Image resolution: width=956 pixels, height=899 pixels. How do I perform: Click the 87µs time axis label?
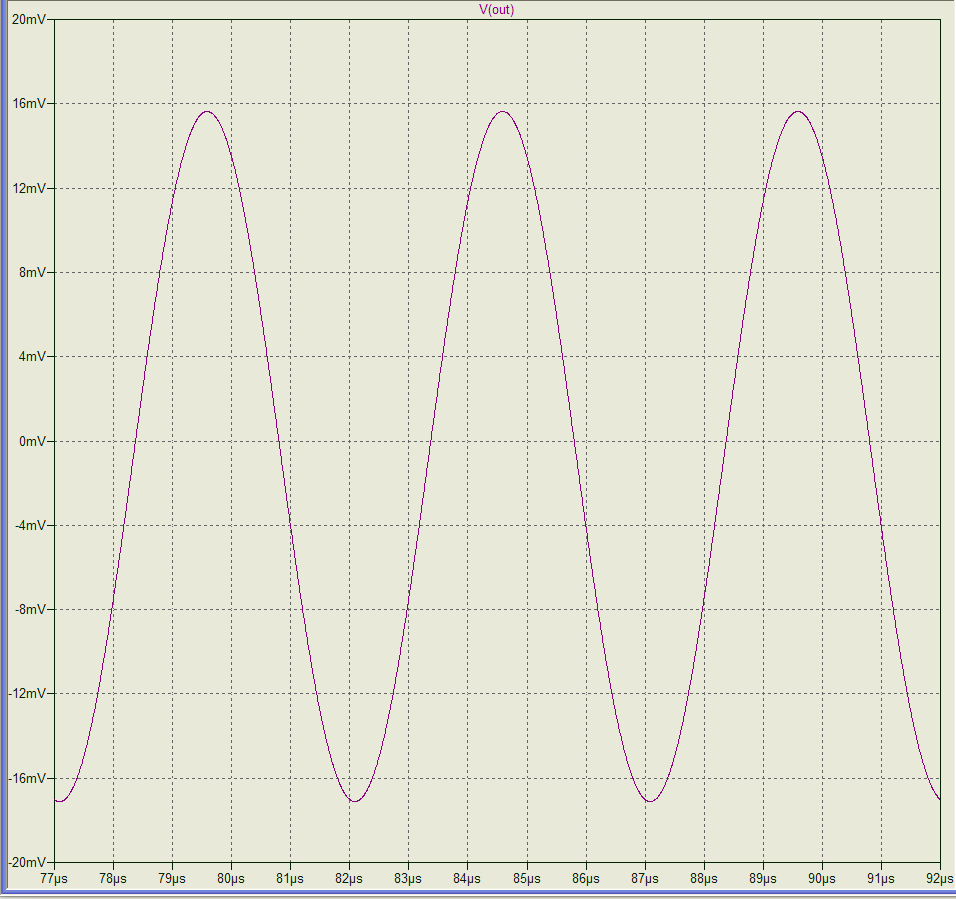pyautogui.click(x=645, y=879)
